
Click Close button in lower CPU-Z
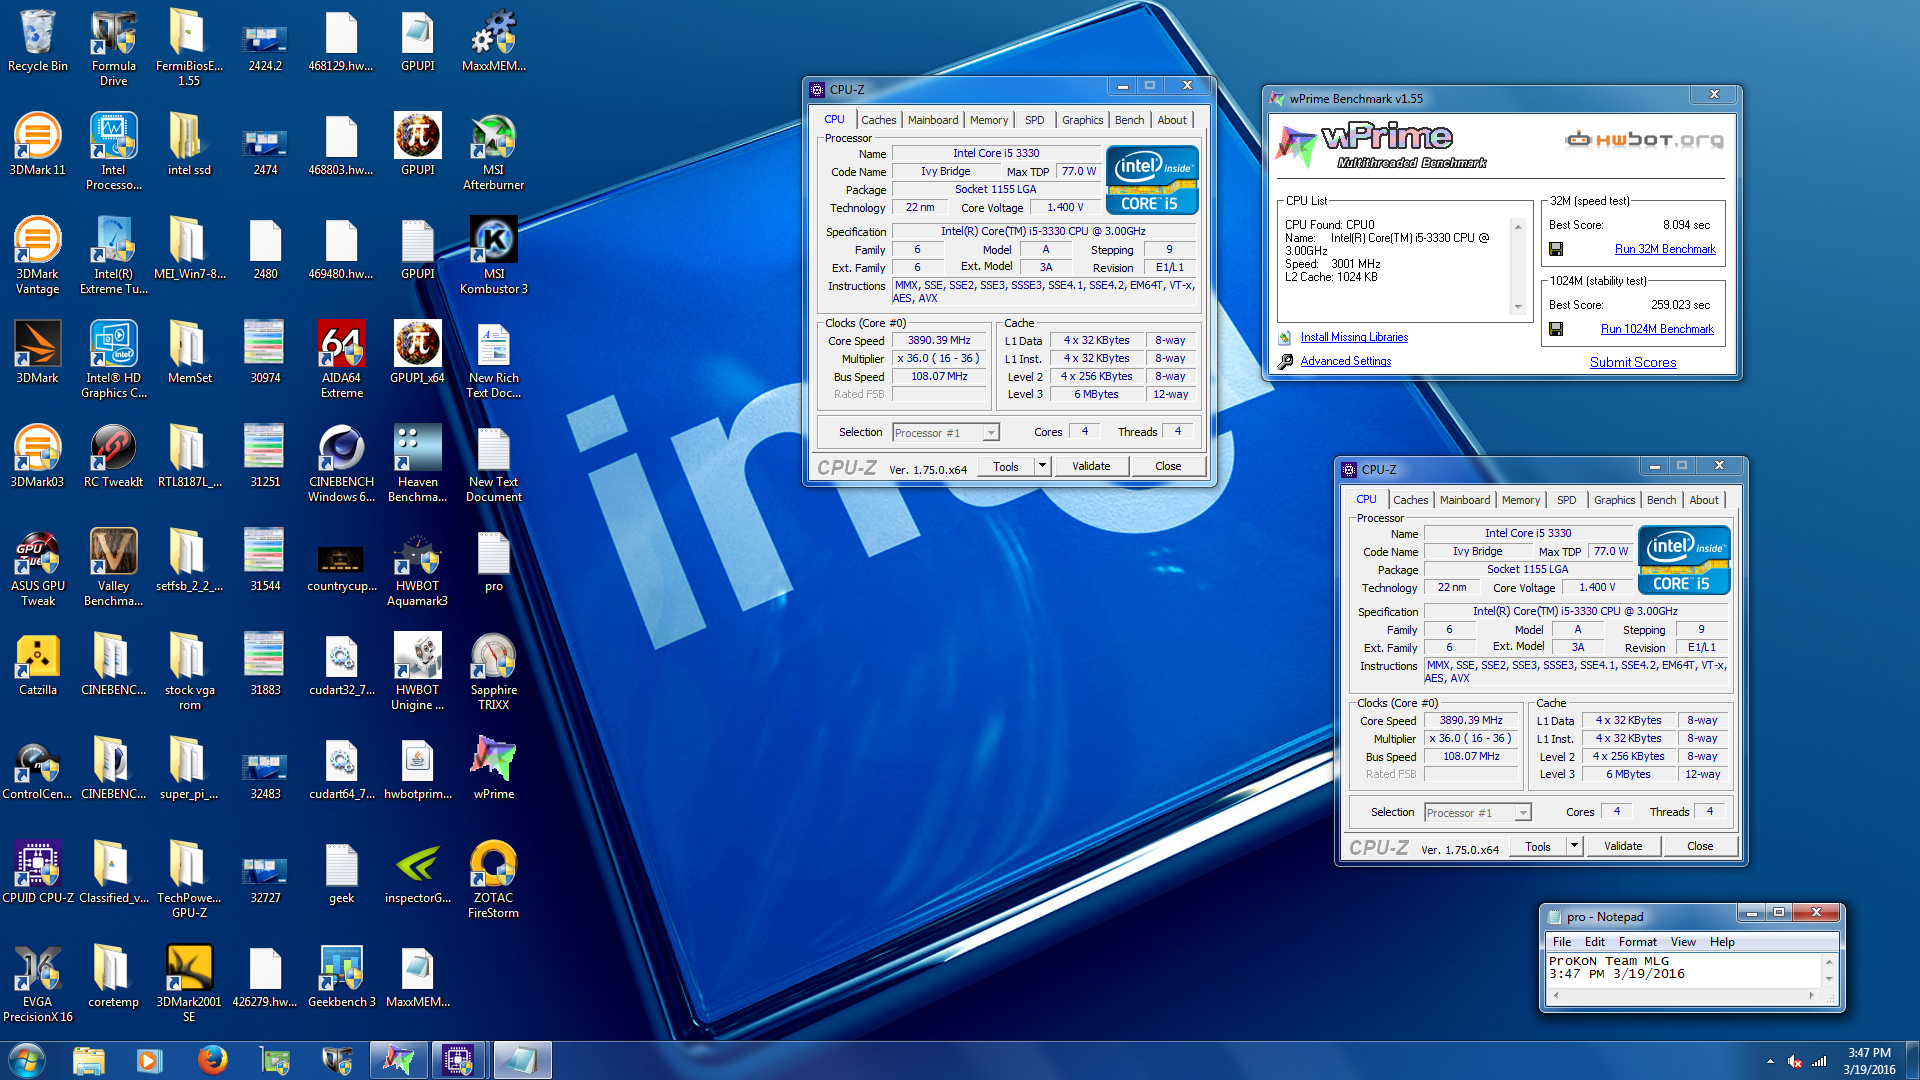tap(1699, 846)
